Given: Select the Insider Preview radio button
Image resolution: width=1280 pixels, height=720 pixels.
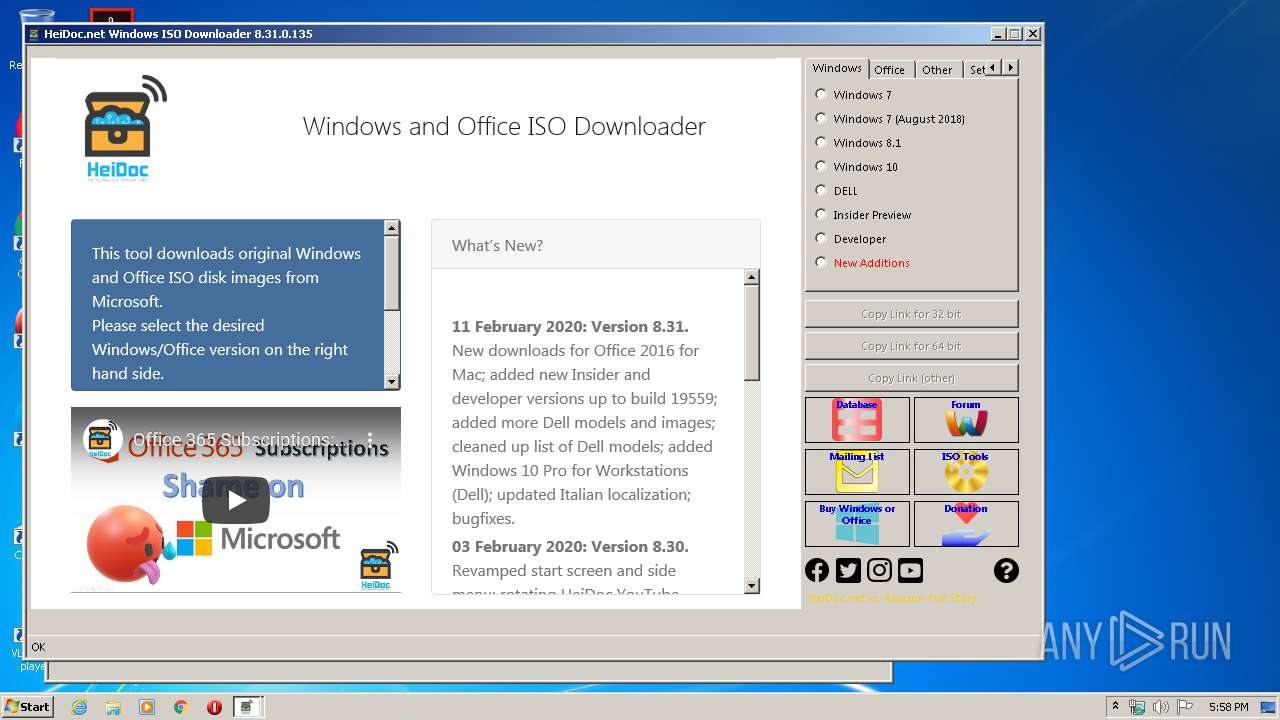Looking at the screenshot, I should pyautogui.click(x=821, y=214).
